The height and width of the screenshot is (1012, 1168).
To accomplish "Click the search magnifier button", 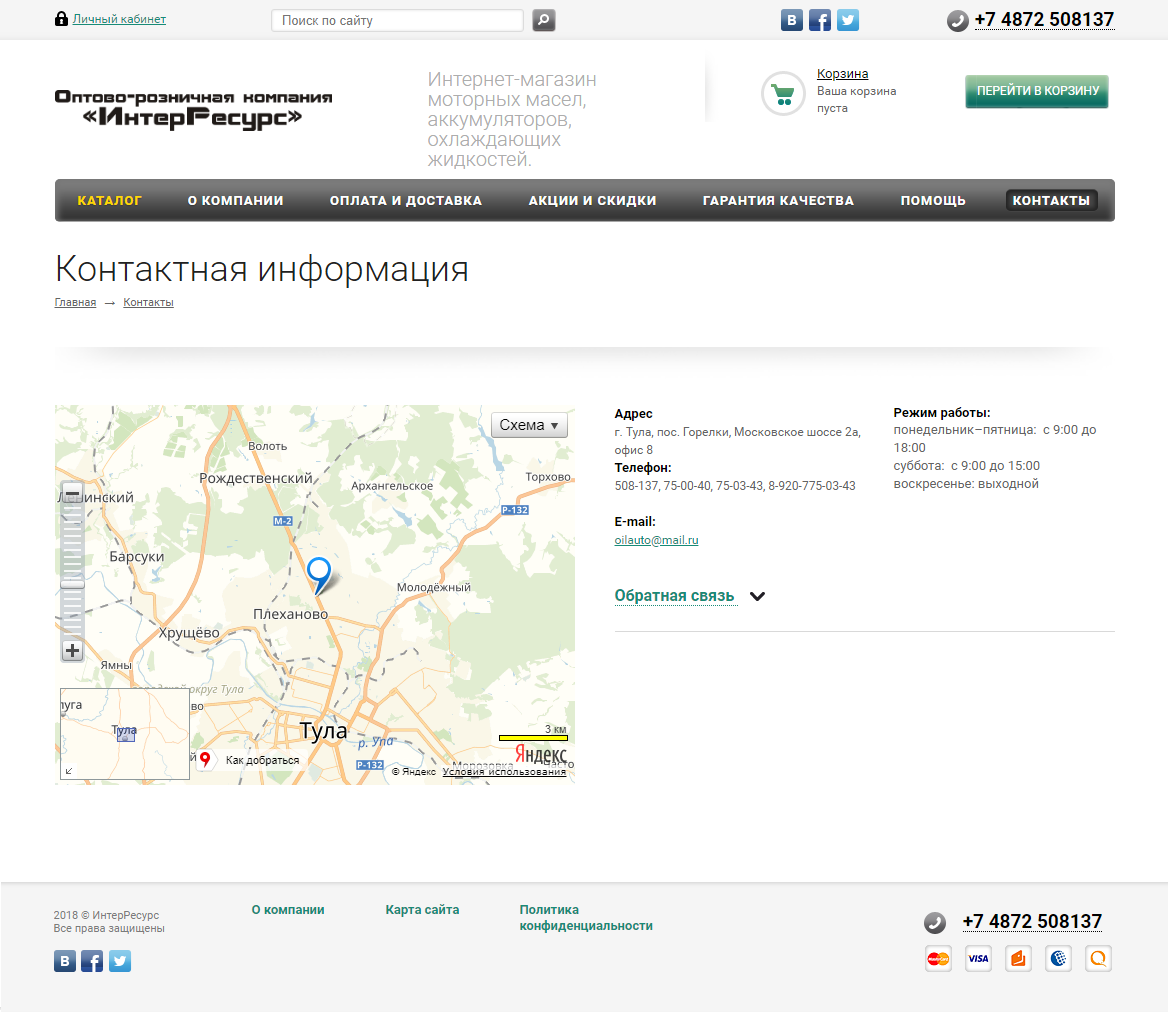I will (543, 20).
